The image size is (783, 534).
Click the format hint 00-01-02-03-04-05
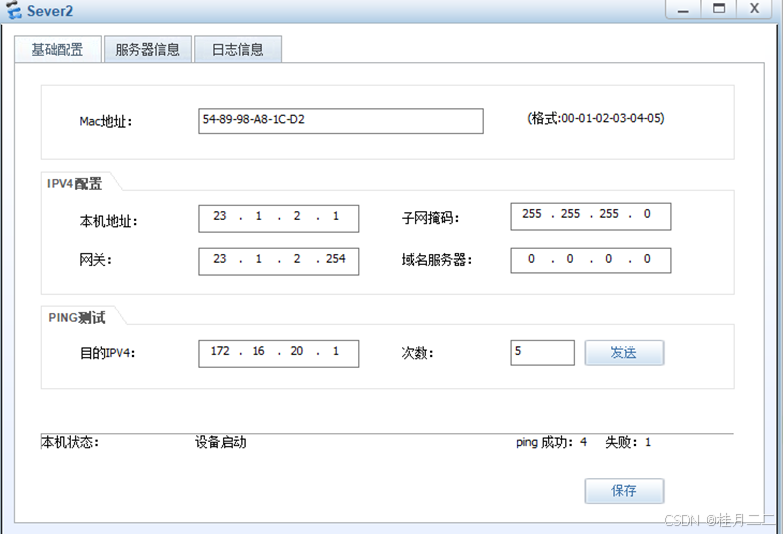tap(595, 118)
